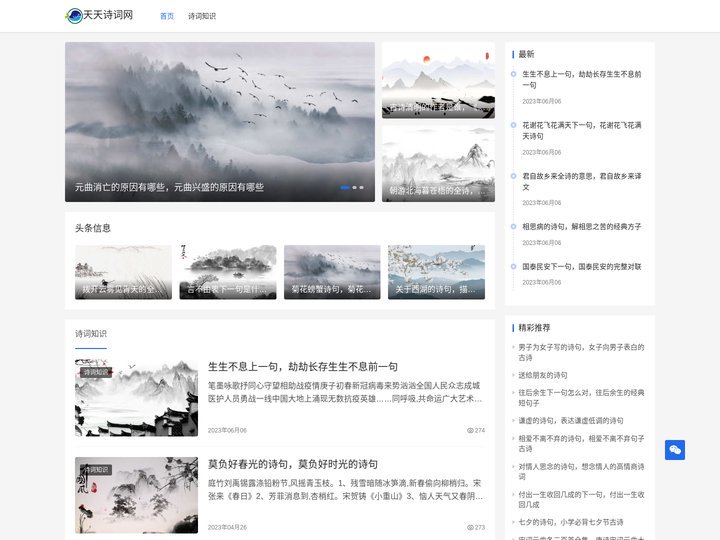Open the top-right banner with red sun painting

[438, 80]
